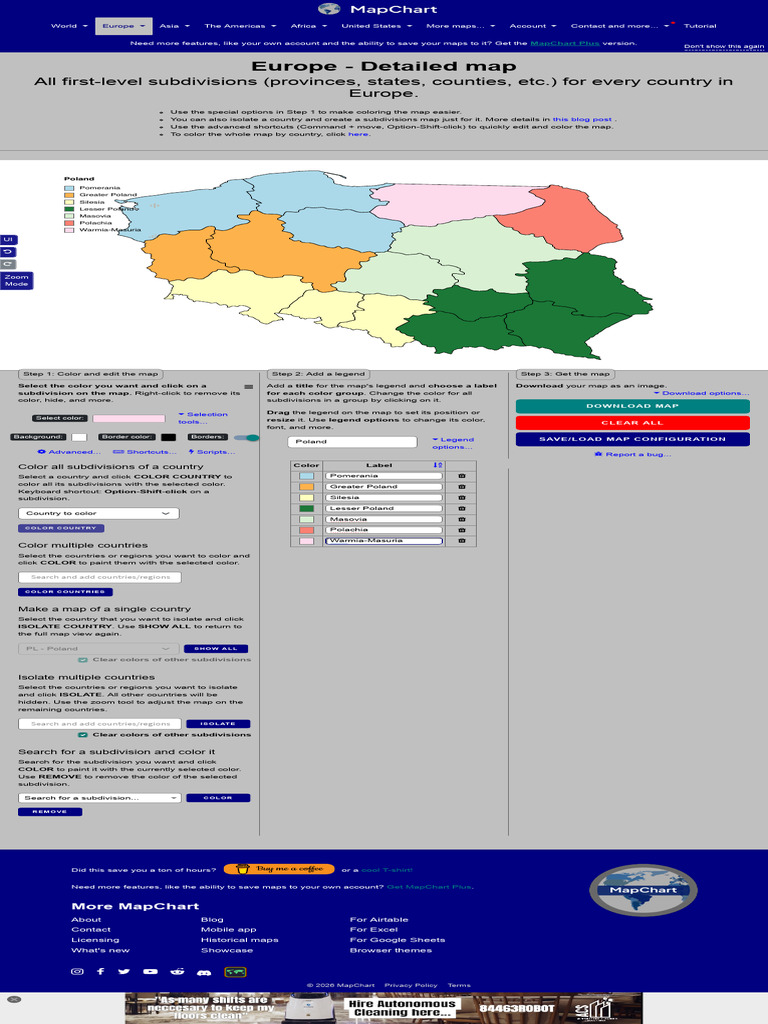Open the World menu
This screenshot has width=768, height=1024.
click(x=69, y=26)
